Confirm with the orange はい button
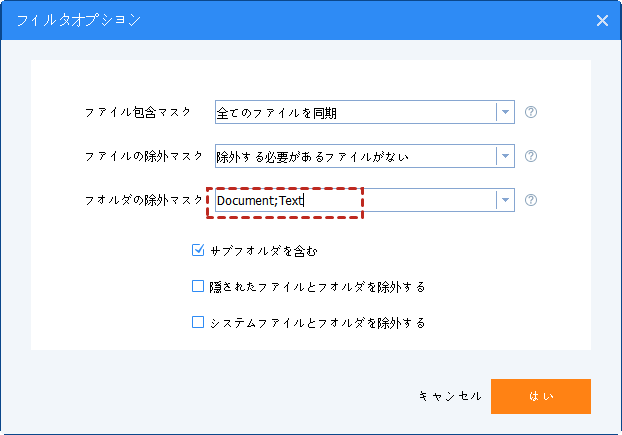622x435 pixels. pyautogui.click(x=540, y=396)
